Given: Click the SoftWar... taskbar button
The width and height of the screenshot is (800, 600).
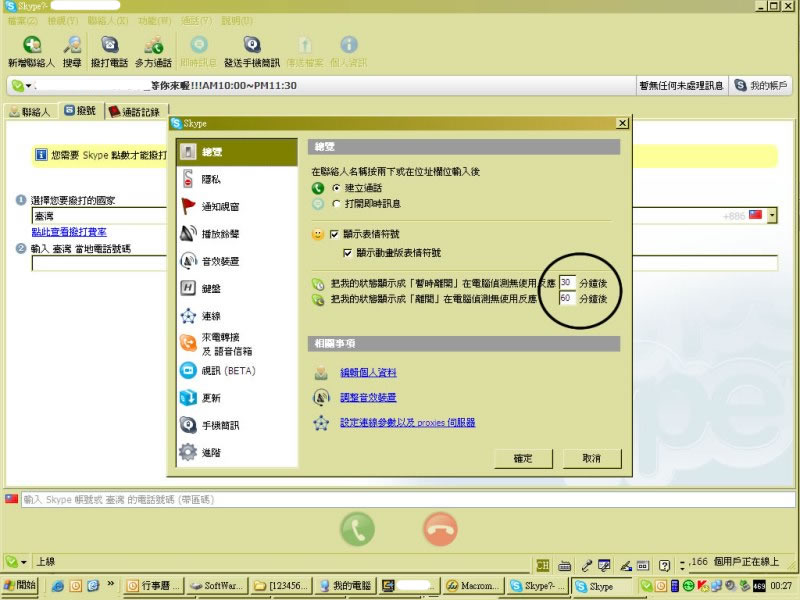Looking at the screenshot, I should click(x=217, y=586).
